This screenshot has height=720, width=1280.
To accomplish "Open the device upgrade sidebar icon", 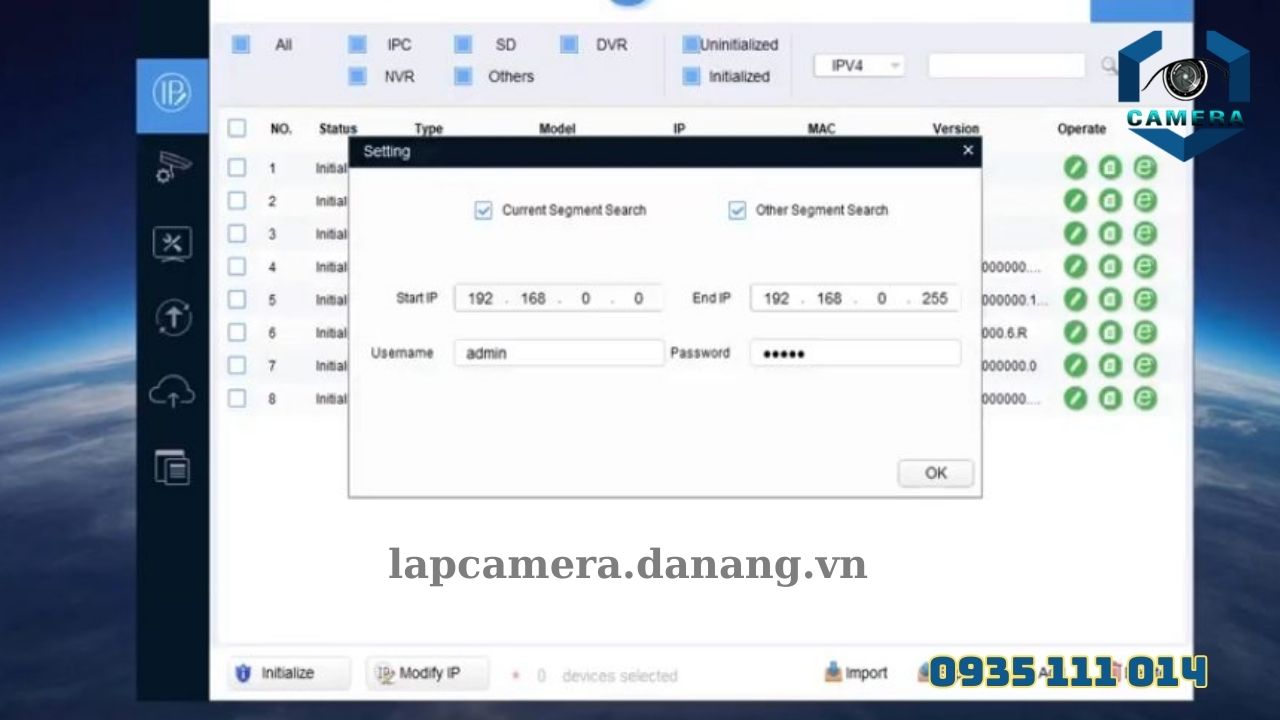I will coord(172,317).
